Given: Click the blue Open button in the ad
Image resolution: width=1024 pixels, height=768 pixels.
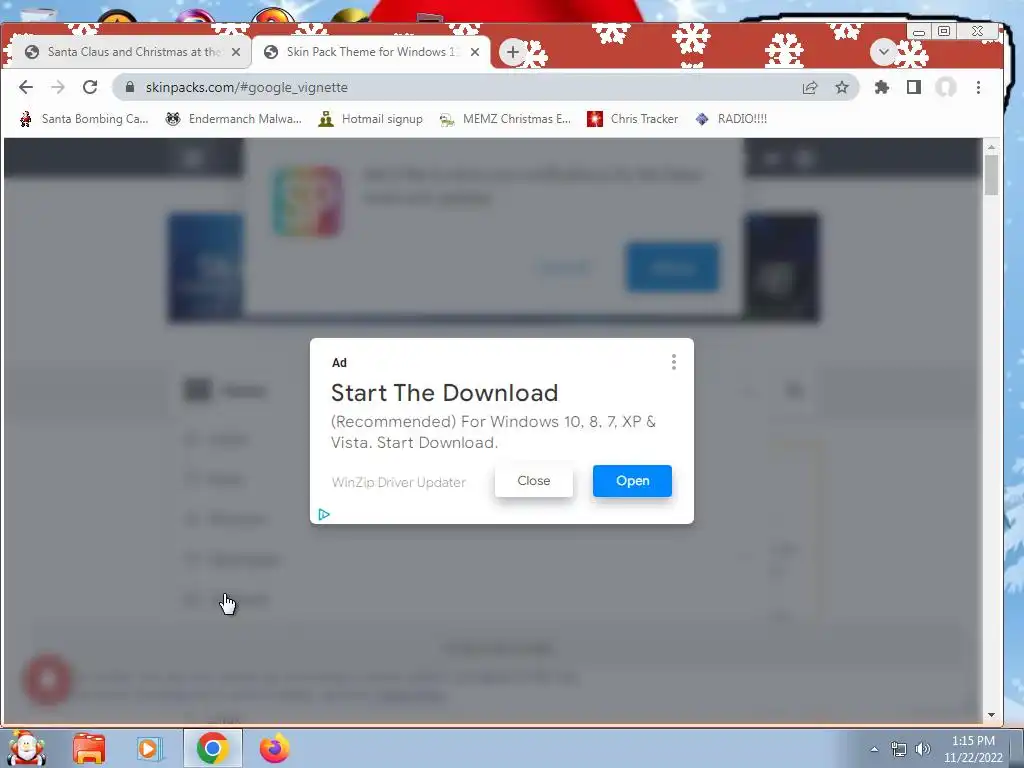Looking at the screenshot, I should [x=632, y=481].
